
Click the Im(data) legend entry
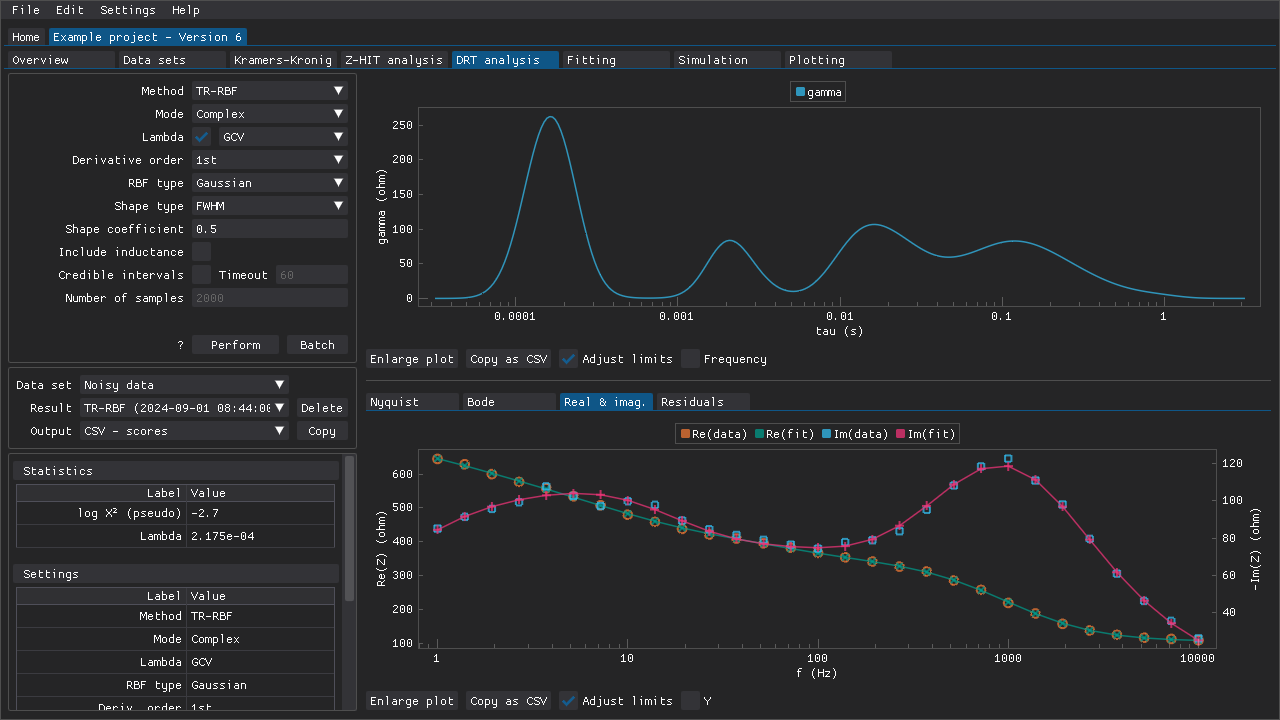(x=856, y=434)
